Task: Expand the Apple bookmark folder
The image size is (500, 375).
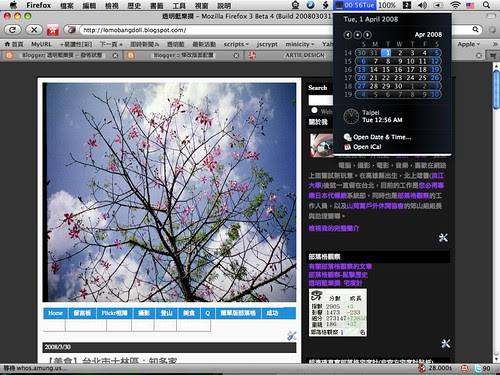Action: tap(468, 44)
